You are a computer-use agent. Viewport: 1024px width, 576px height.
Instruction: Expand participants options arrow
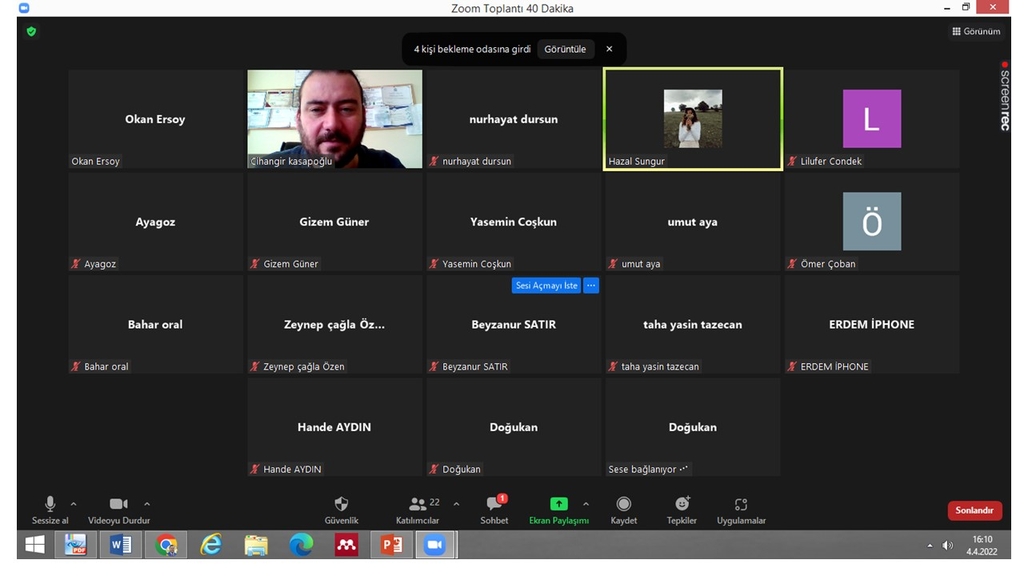[x=457, y=504]
